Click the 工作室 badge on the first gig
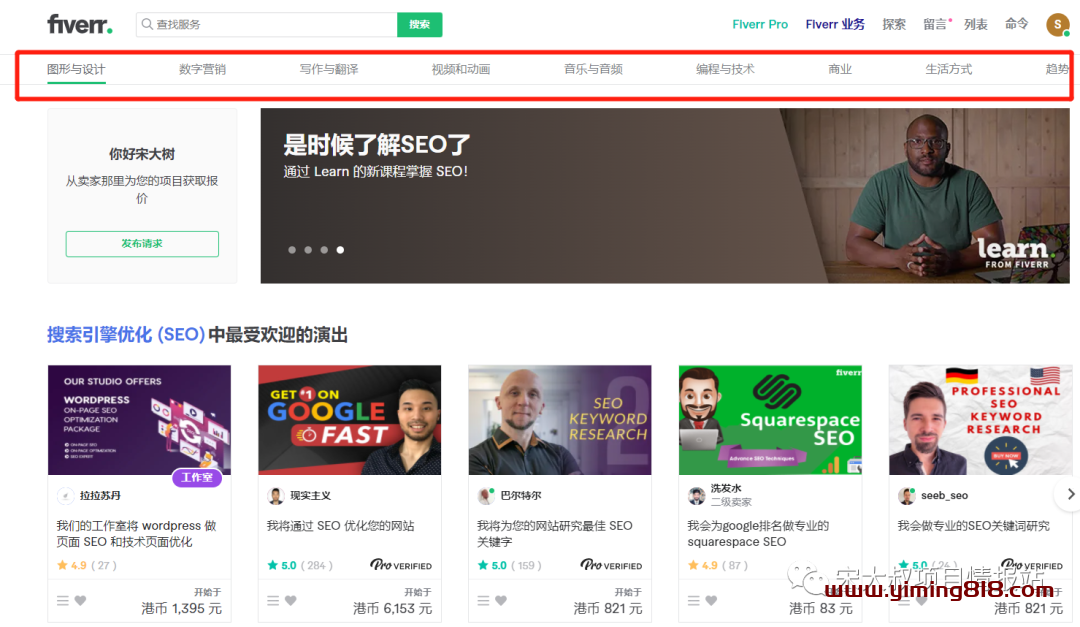The height and width of the screenshot is (627, 1080). (x=197, y=478)
